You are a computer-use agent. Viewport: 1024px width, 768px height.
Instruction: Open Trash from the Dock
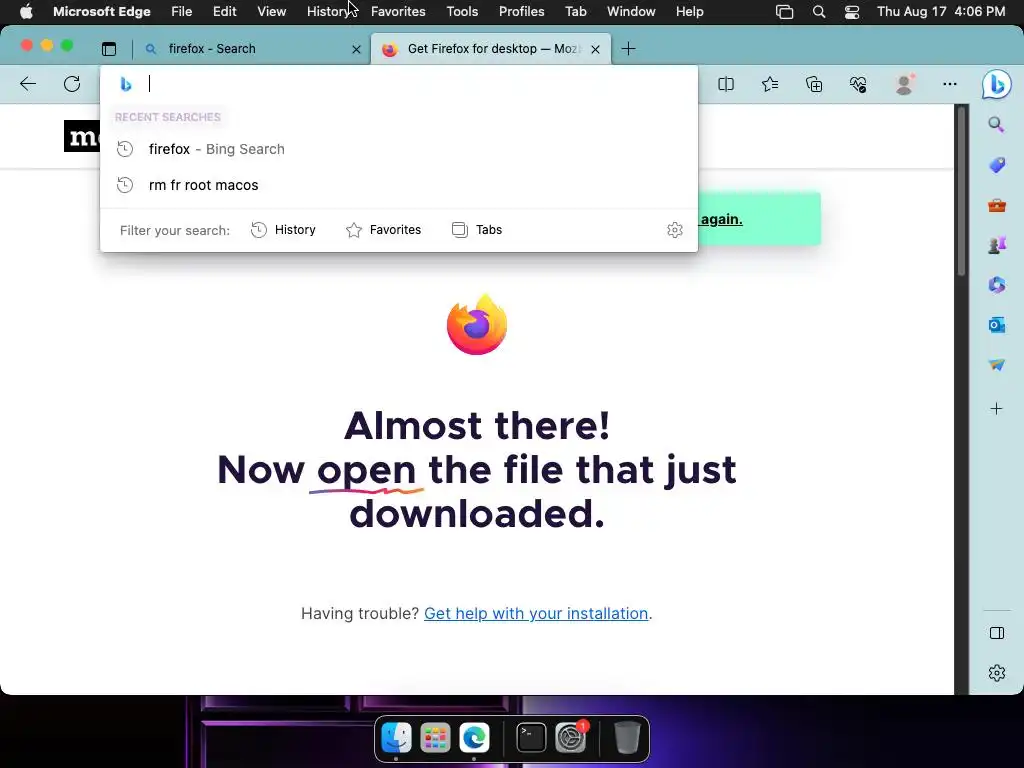point(627,738)
